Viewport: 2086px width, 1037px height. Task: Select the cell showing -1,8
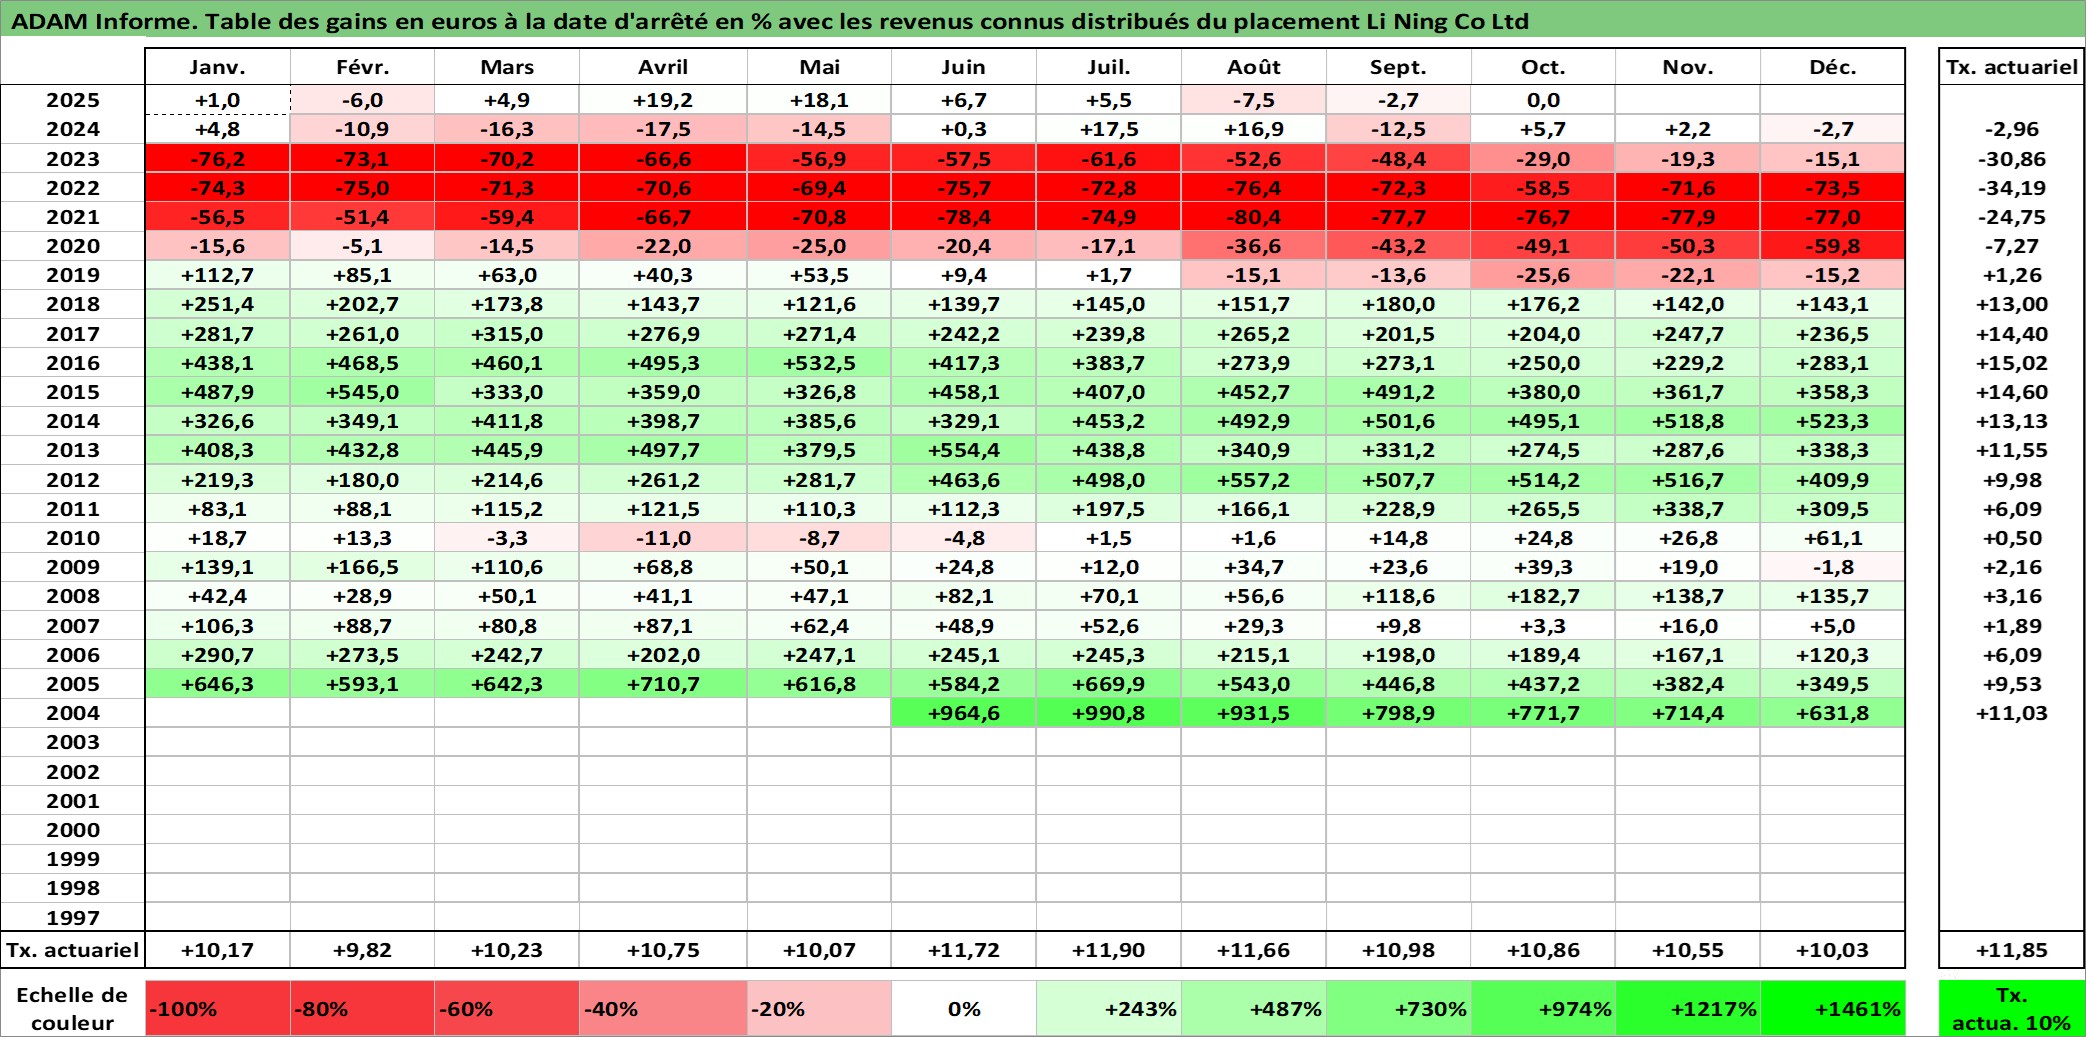1832,567
